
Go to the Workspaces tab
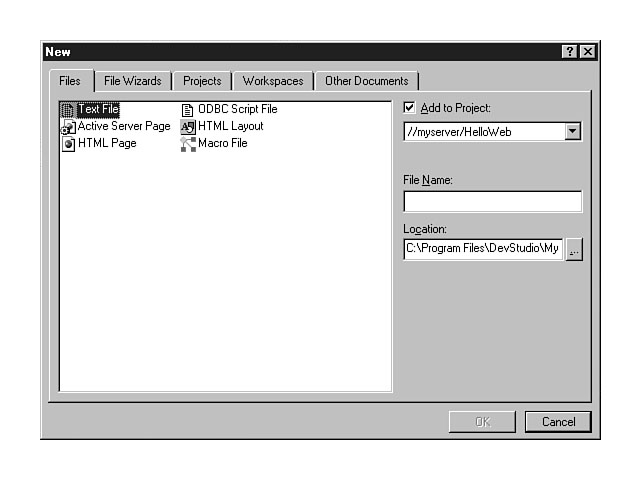coord(273,81)
